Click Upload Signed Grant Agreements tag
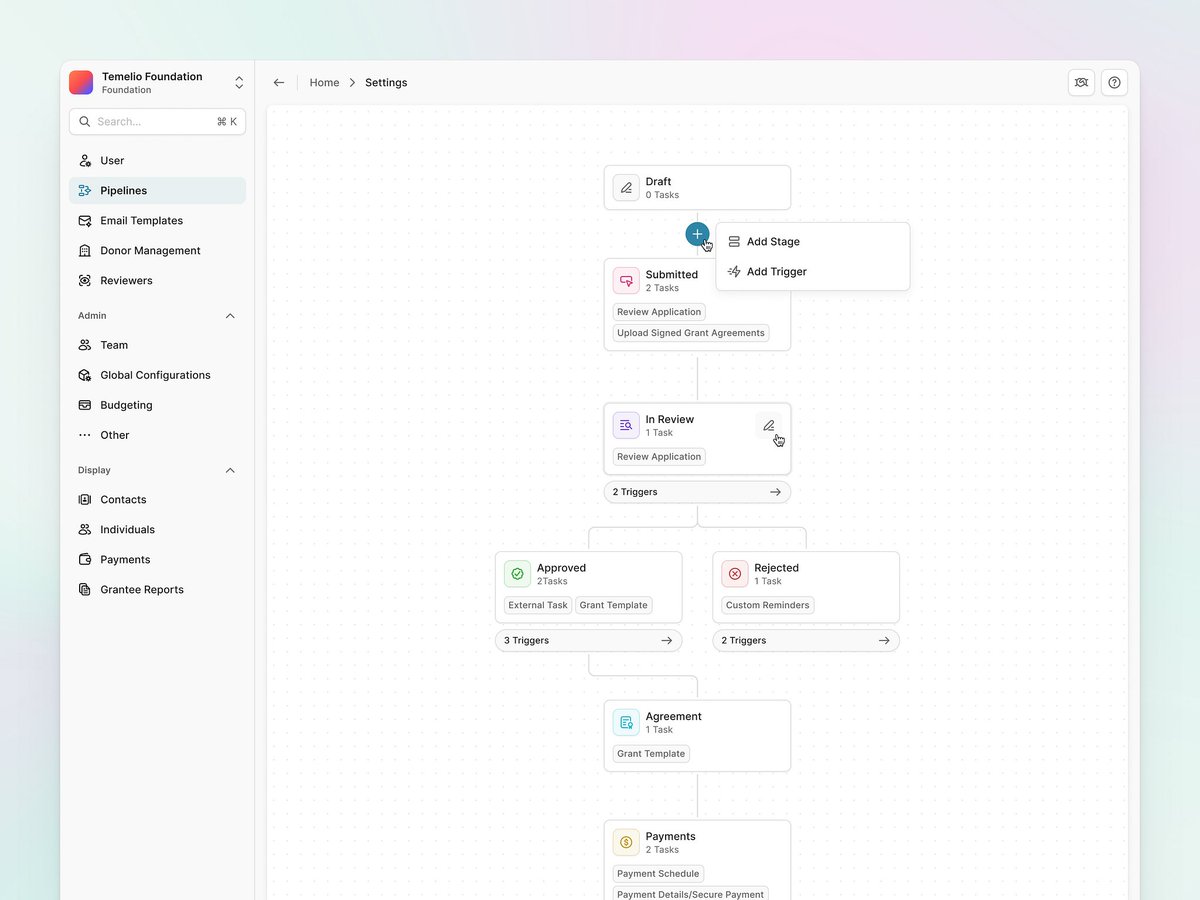Viewport: 1200px width, 900px height. point(691,333)
